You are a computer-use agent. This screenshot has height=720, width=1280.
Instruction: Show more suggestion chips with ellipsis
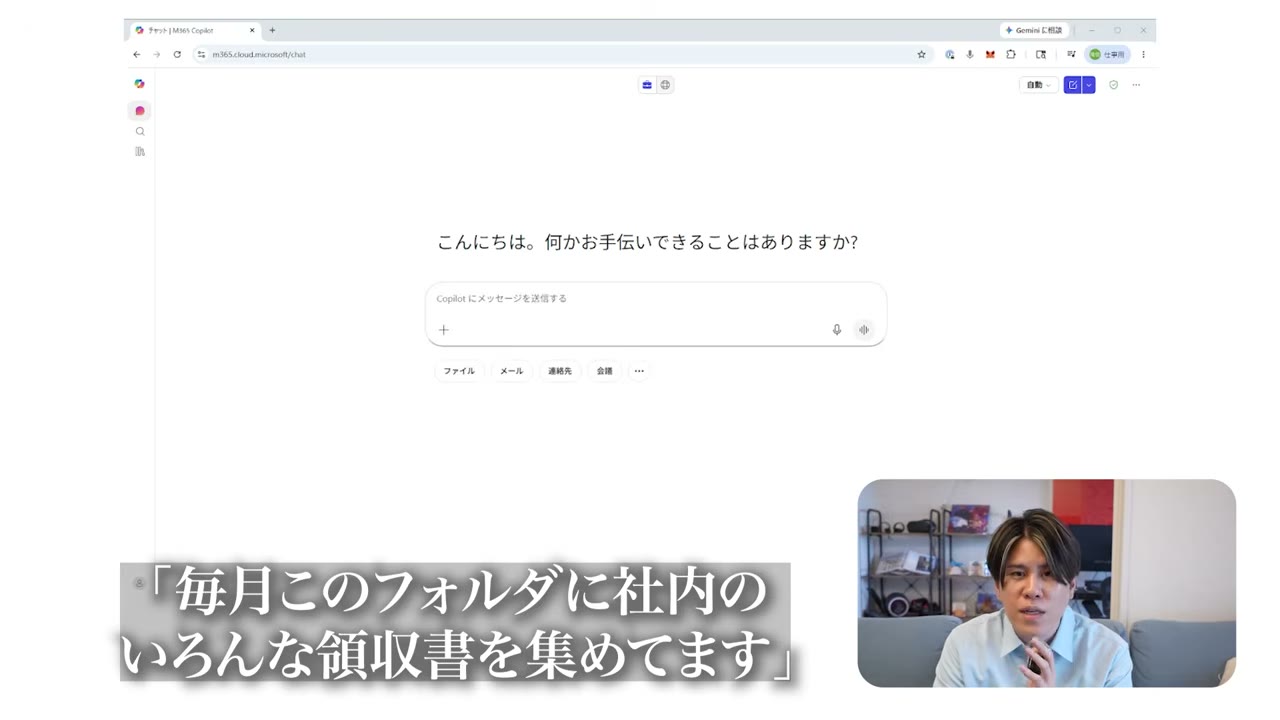click(x=639, y=371)
